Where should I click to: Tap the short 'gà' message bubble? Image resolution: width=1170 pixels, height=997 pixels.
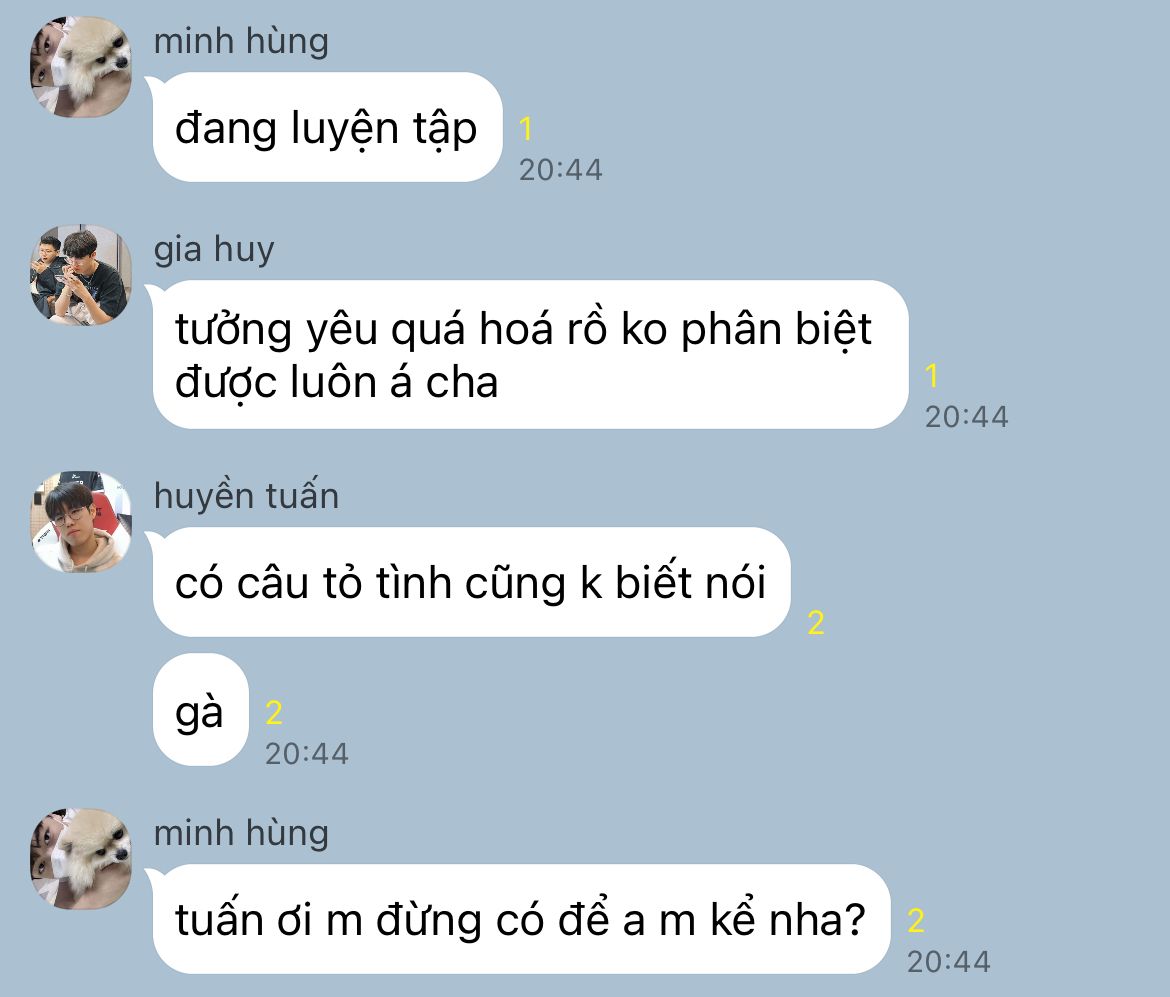click(x=200, y=710)
